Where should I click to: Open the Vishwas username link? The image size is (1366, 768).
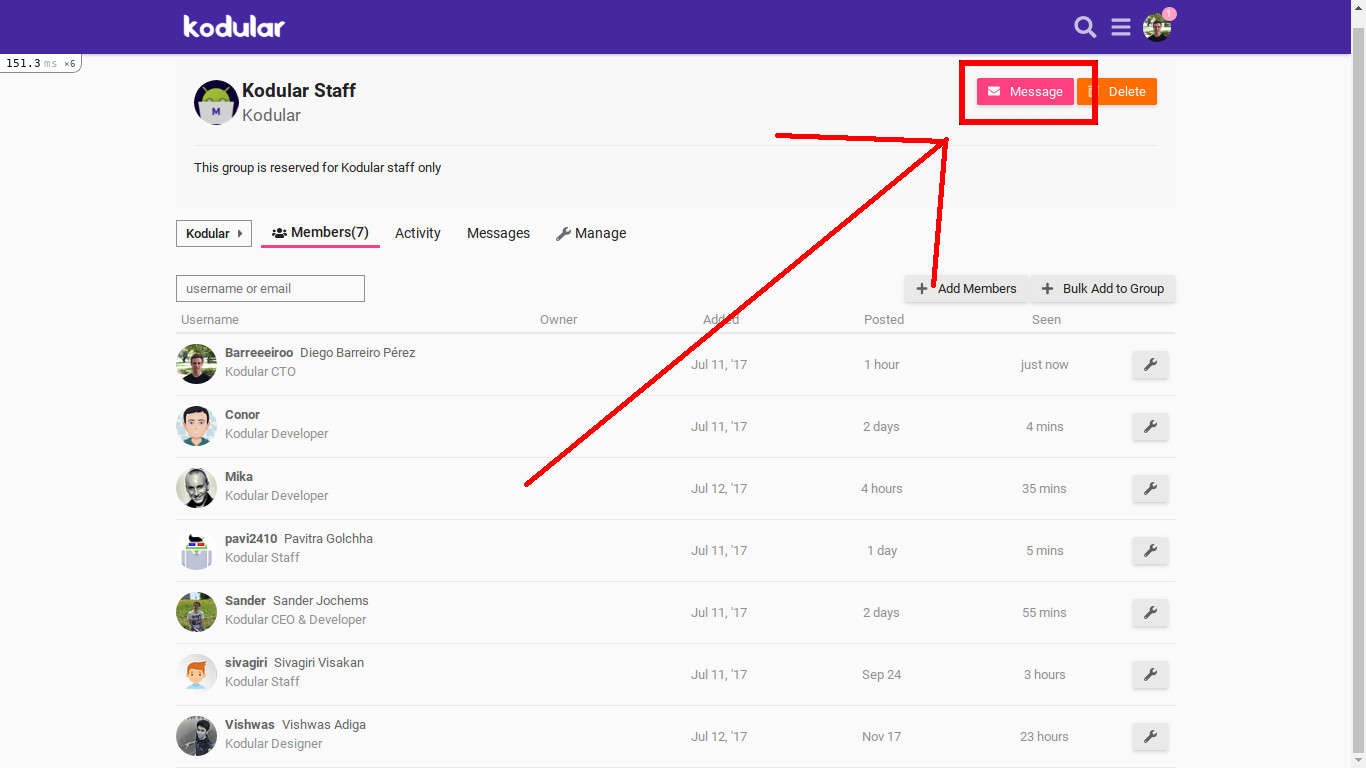pos(250,725)
